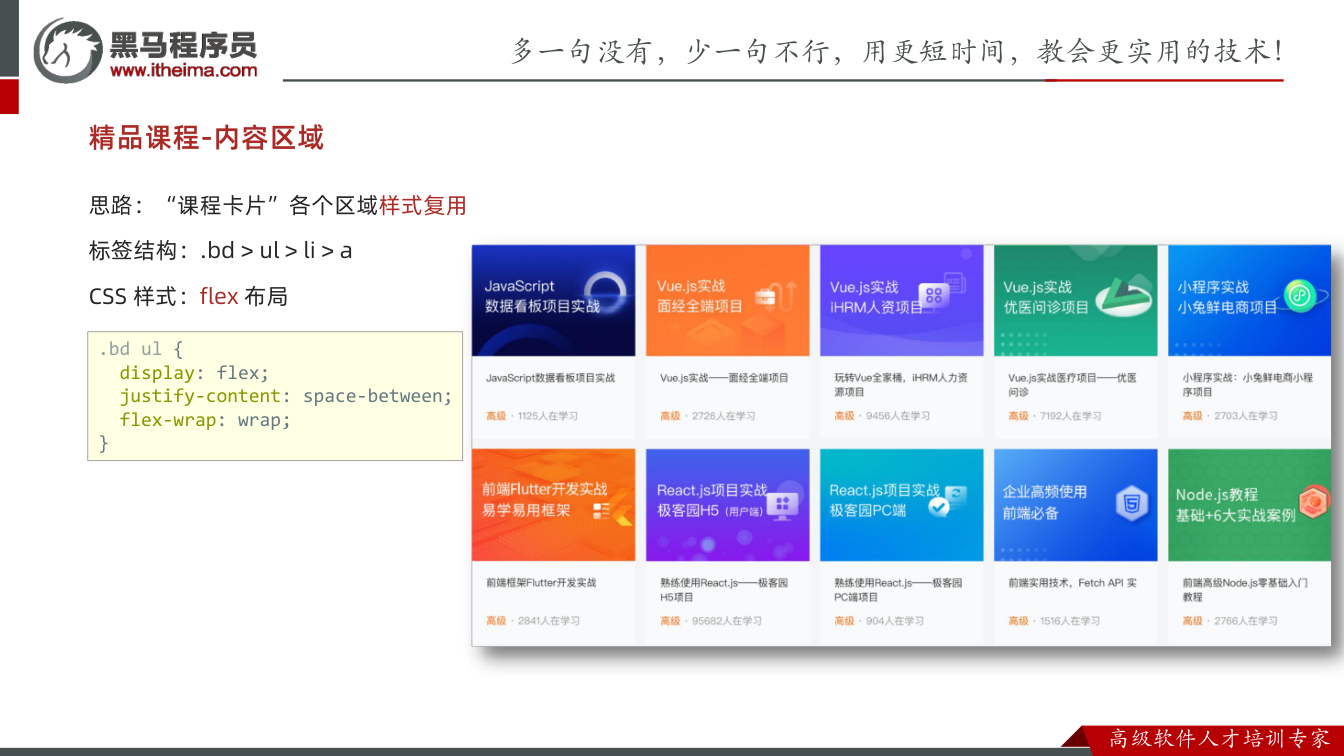Click the monitor icon on 极客园H5 card
1344x756 pixels.
click(x=782, y=505)
